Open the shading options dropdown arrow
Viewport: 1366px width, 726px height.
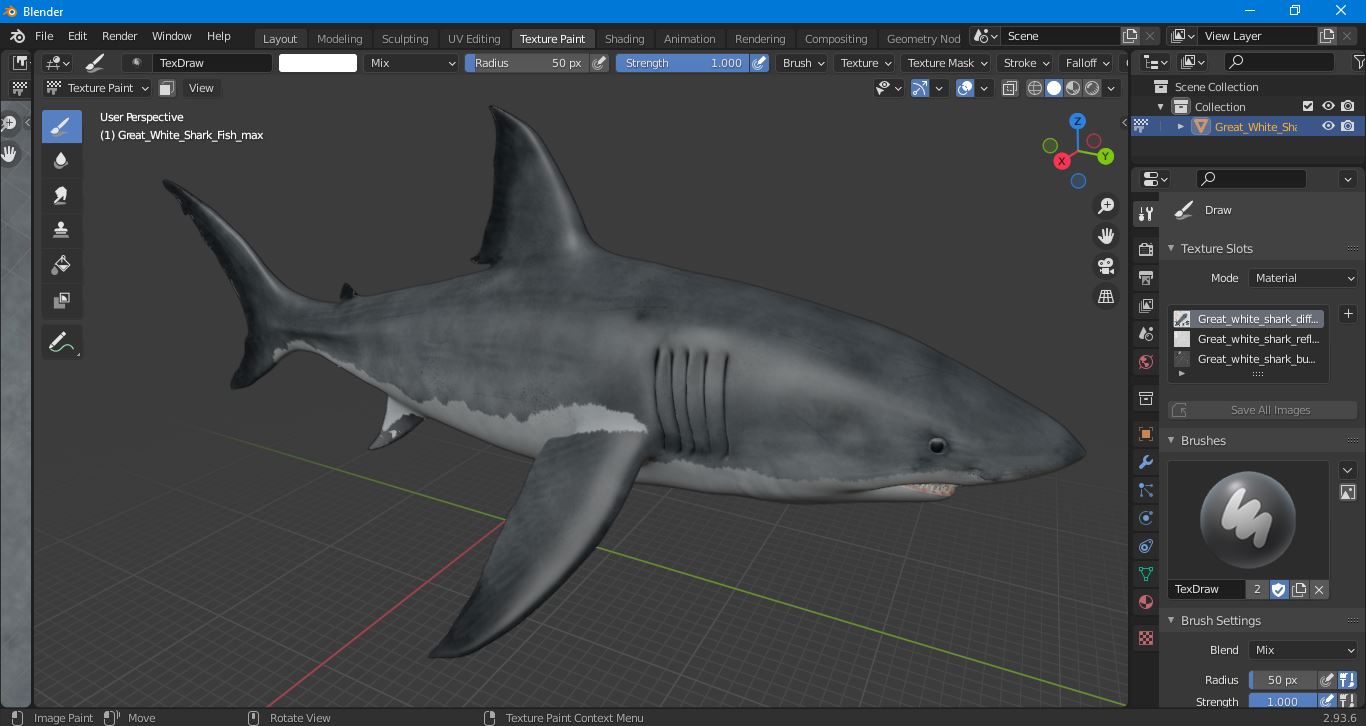[1111, 88]
